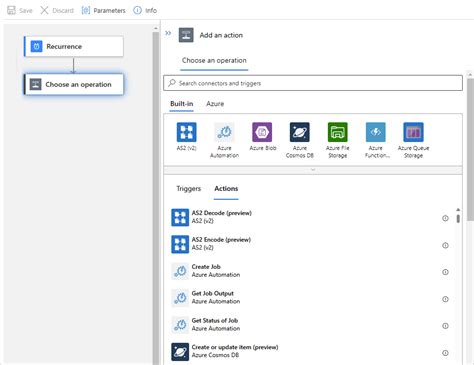The height and width of the screenshot is (365, 474).
Task: Click the designer canvas vertical scrollbar
Action: pos(156,197)
